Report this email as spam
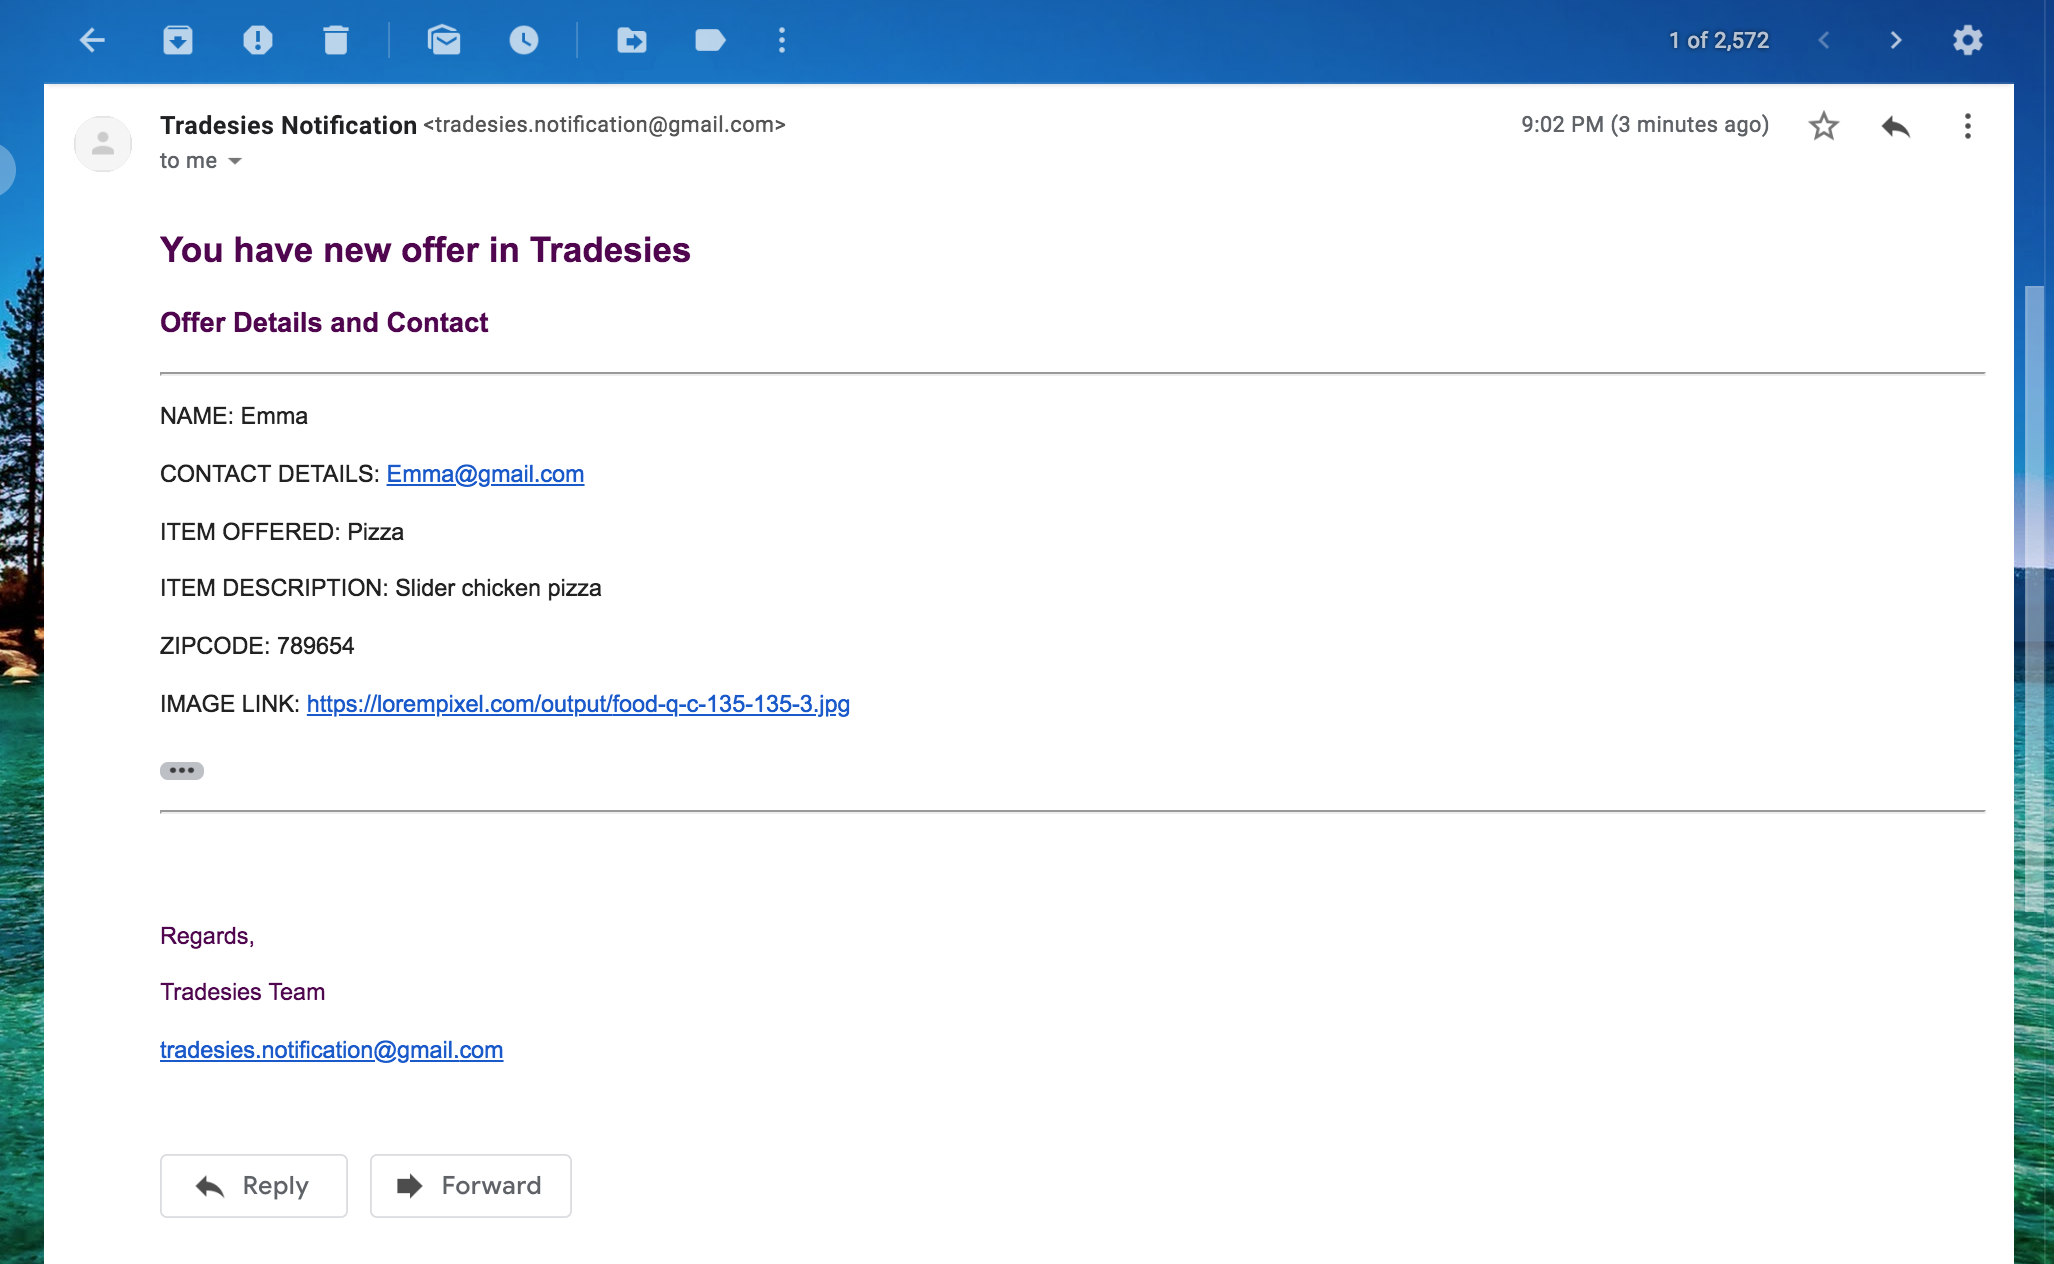This screenshot has width=2054, height=1264. (257, 40)
